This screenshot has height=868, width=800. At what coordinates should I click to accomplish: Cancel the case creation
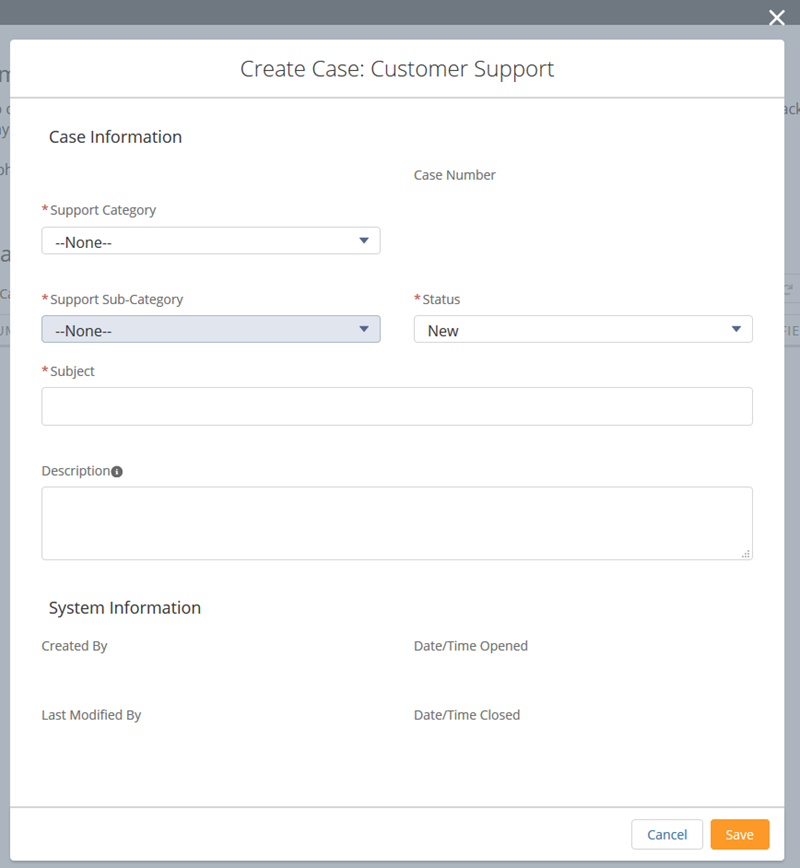tap(667, 834)
